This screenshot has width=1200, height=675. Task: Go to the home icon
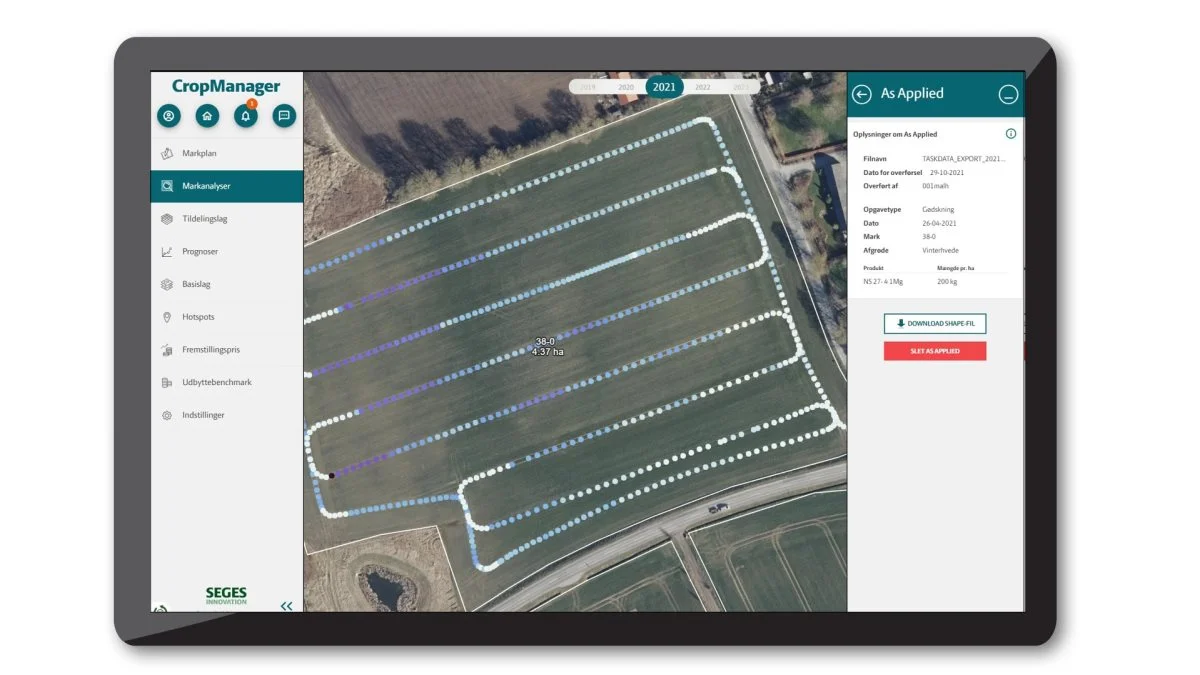tap(207, 116)
